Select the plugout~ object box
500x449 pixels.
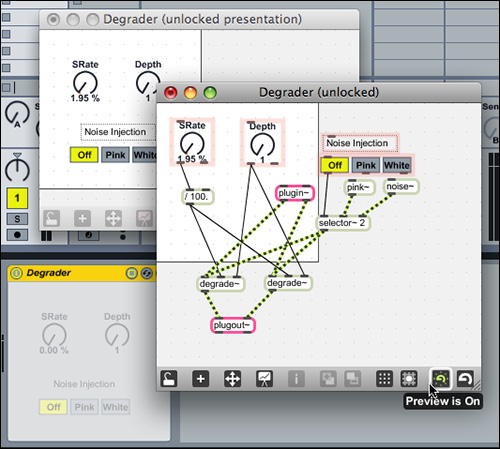pos(233,325)
